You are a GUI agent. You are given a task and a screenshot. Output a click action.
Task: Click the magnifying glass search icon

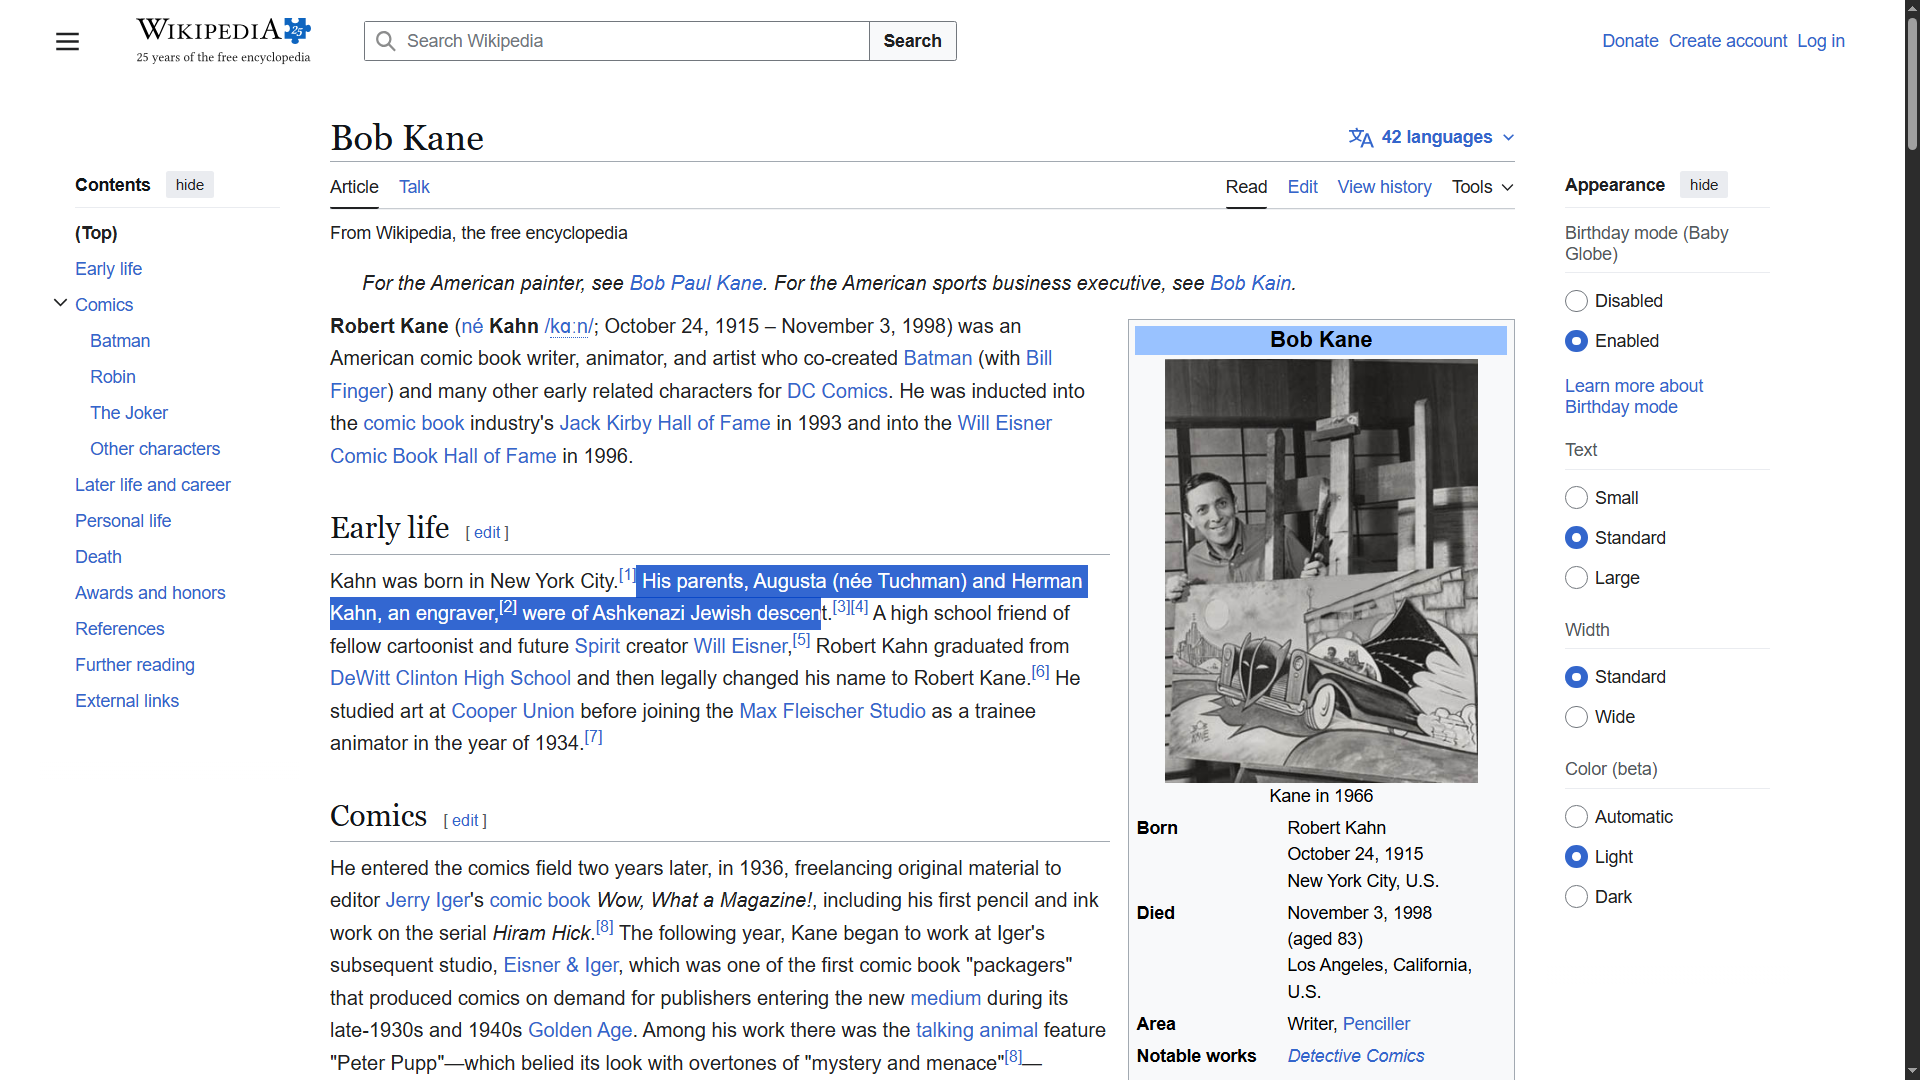point(386,41)
